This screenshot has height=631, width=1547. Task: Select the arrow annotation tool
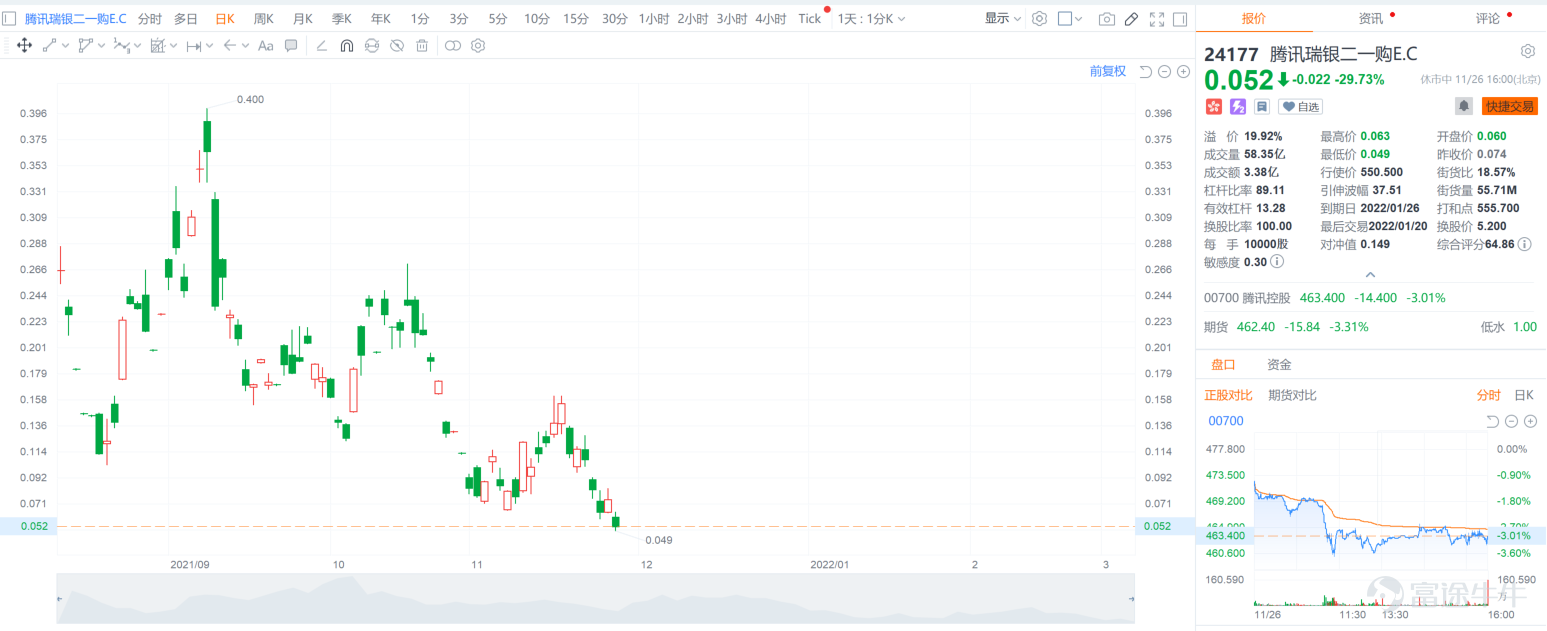click(230, 45)
